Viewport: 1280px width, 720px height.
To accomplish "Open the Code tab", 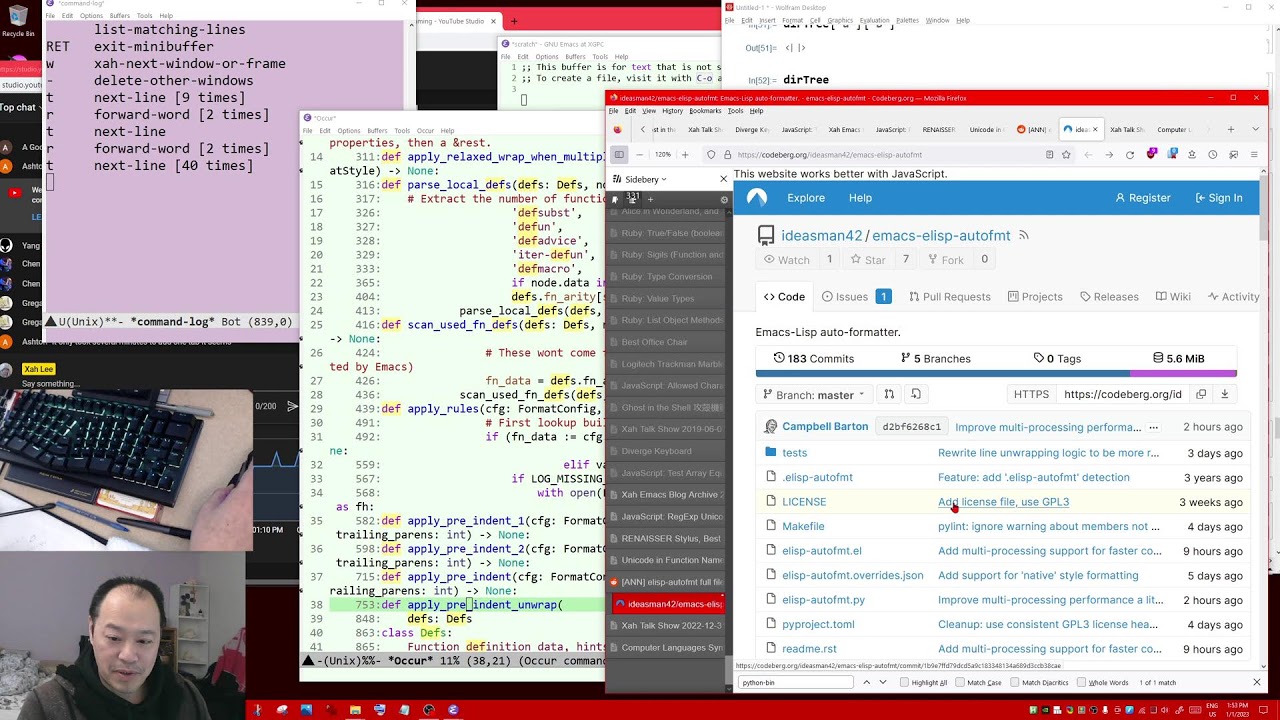I will 784,296.
